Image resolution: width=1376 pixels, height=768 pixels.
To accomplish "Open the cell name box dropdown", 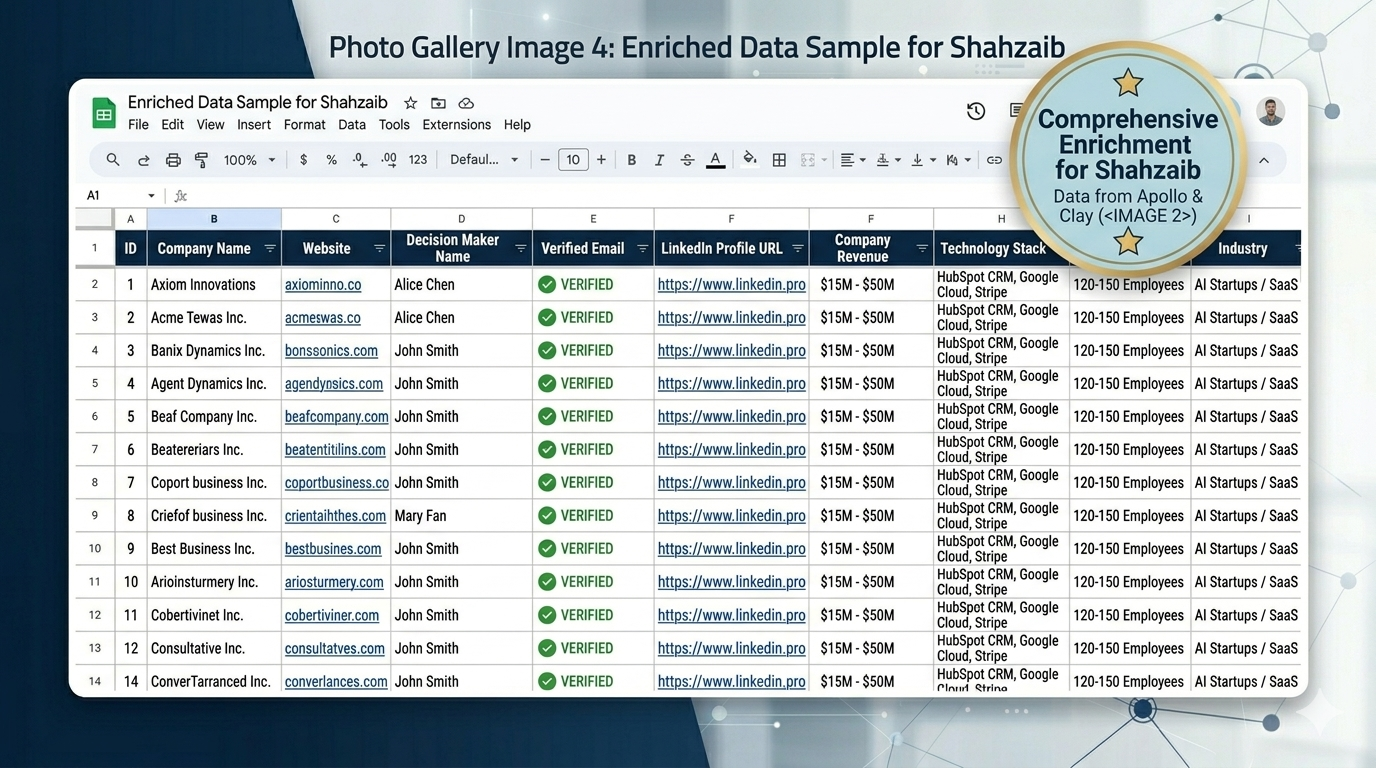I will coord(151,196).
